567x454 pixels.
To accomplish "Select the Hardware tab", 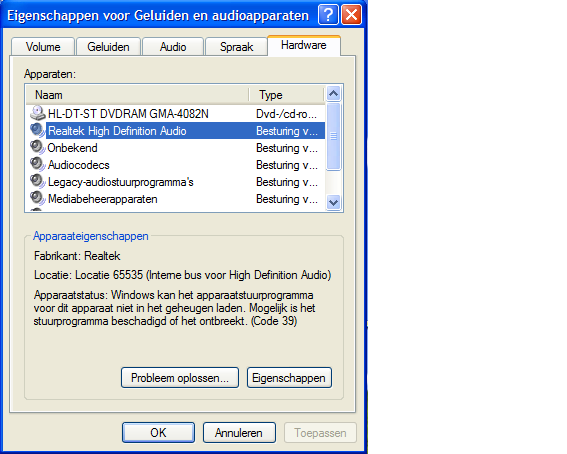I will [304, 46].
